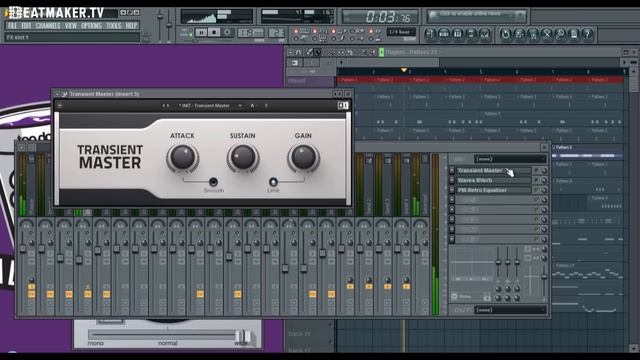640x360 pixels.
Task: Disable the Waves RVerb slot toggle
Action: coord(536,180)
